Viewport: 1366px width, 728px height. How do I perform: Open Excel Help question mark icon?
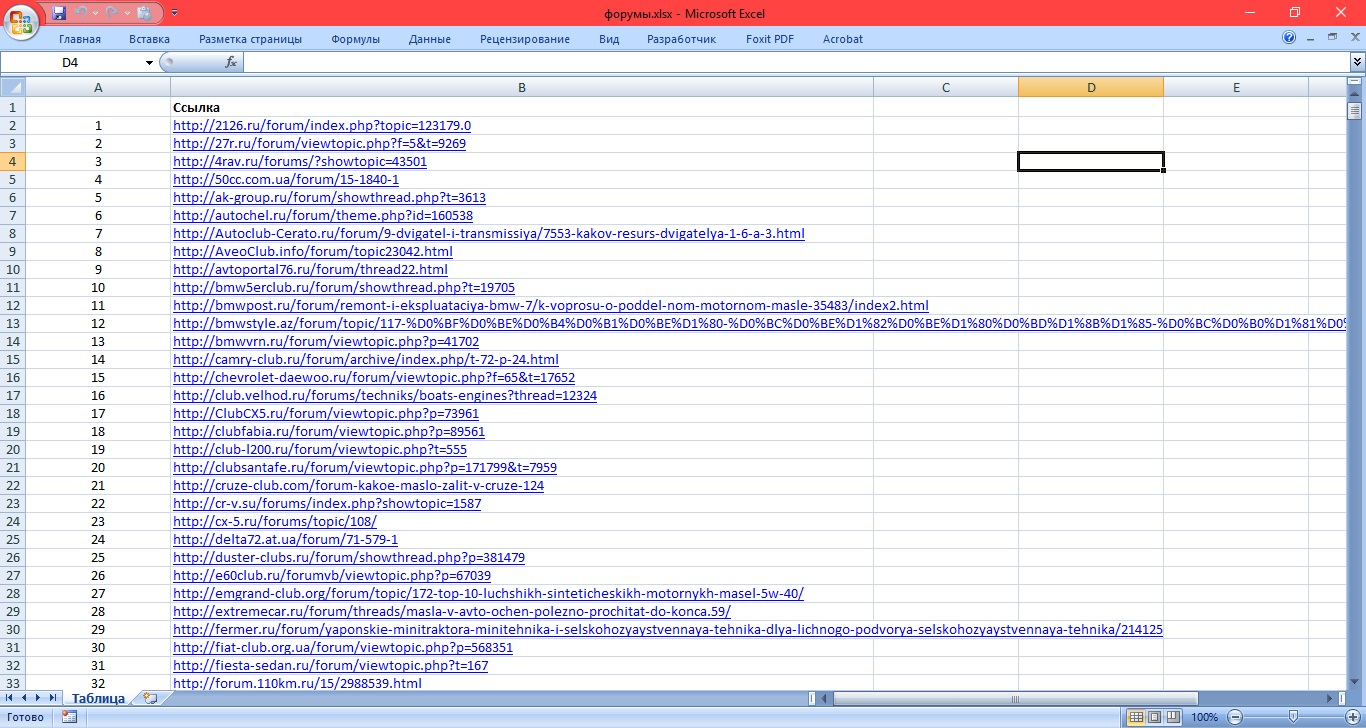point(1289,39)
